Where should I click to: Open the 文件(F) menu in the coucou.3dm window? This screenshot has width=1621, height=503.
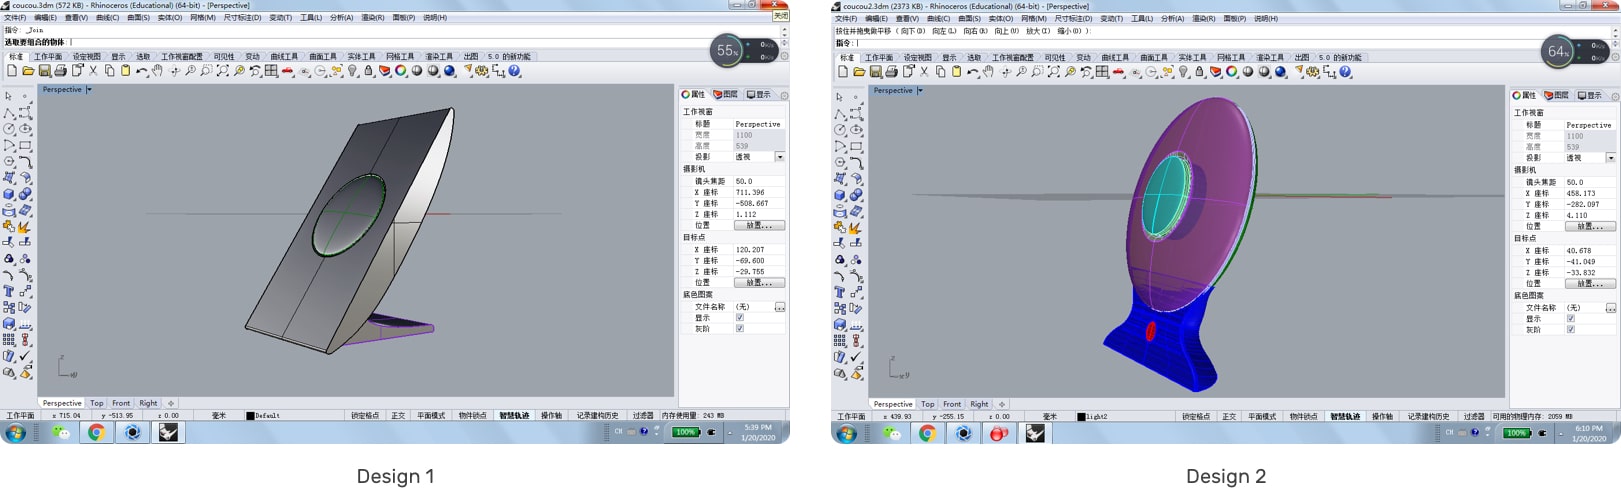15,17
